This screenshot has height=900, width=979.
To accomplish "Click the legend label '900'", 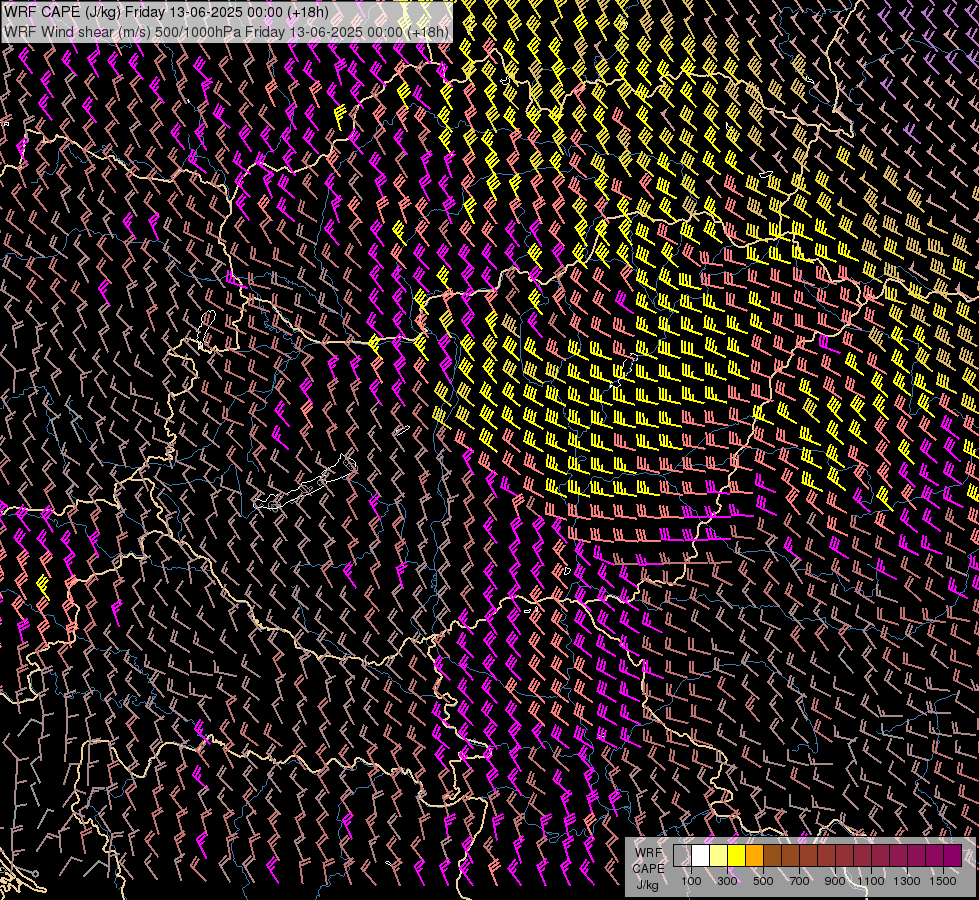I will point(835,881).
